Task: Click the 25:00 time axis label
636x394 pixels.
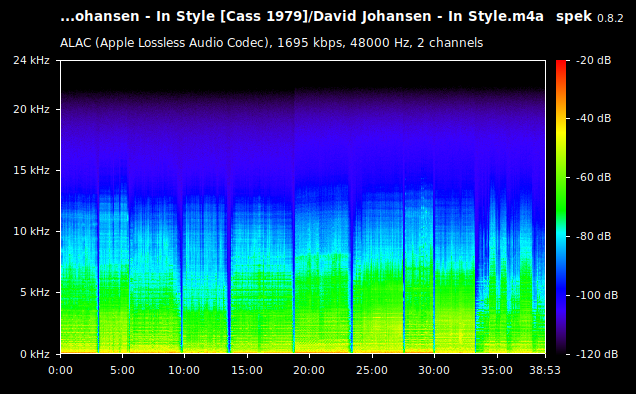Action: pyautogui.click(x=372, y=370)
